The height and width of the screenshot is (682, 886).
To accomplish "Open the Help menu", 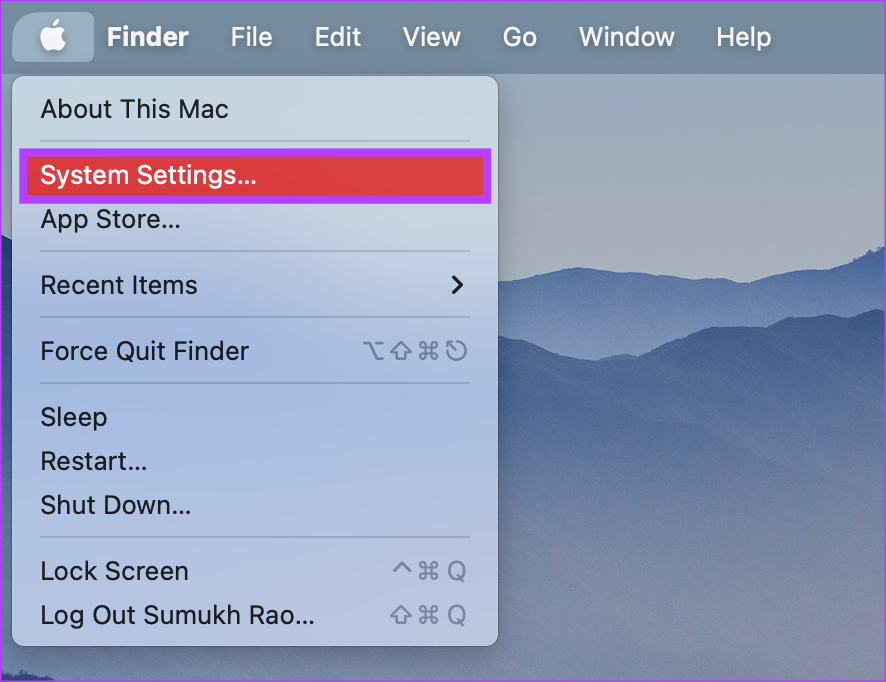I will 744,37.
